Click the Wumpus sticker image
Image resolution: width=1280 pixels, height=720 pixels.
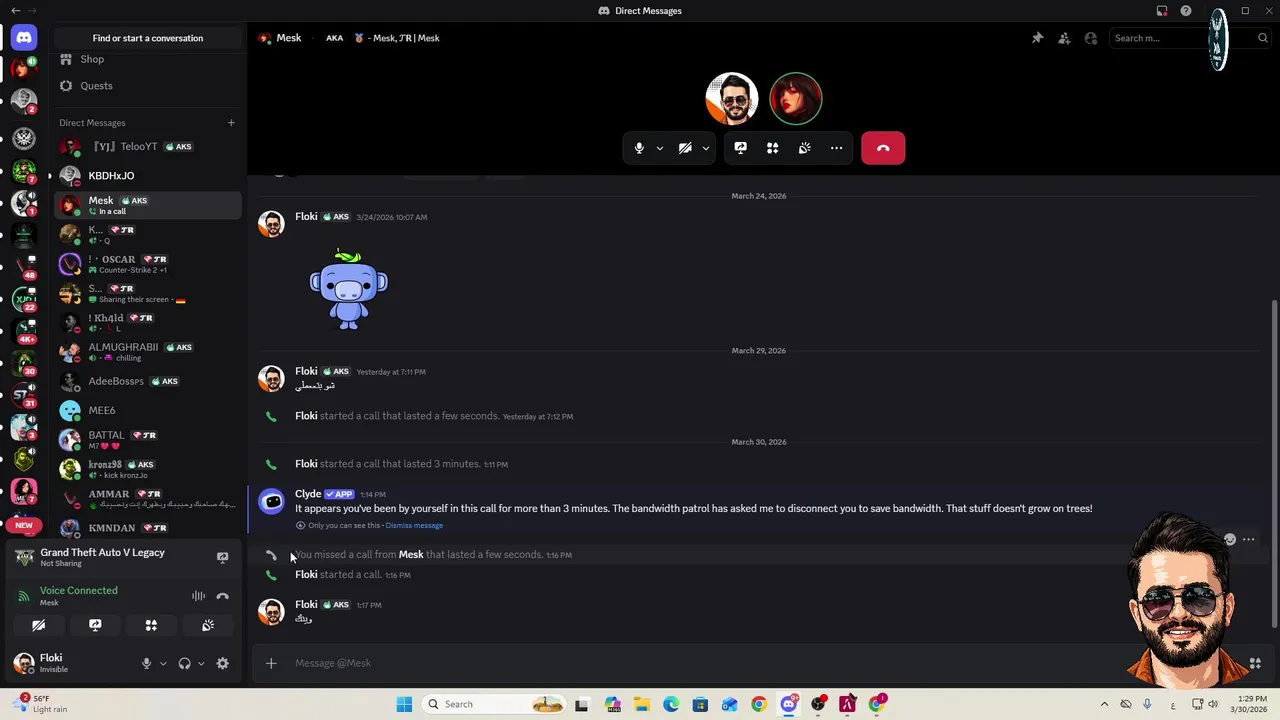tap(348, 290)
